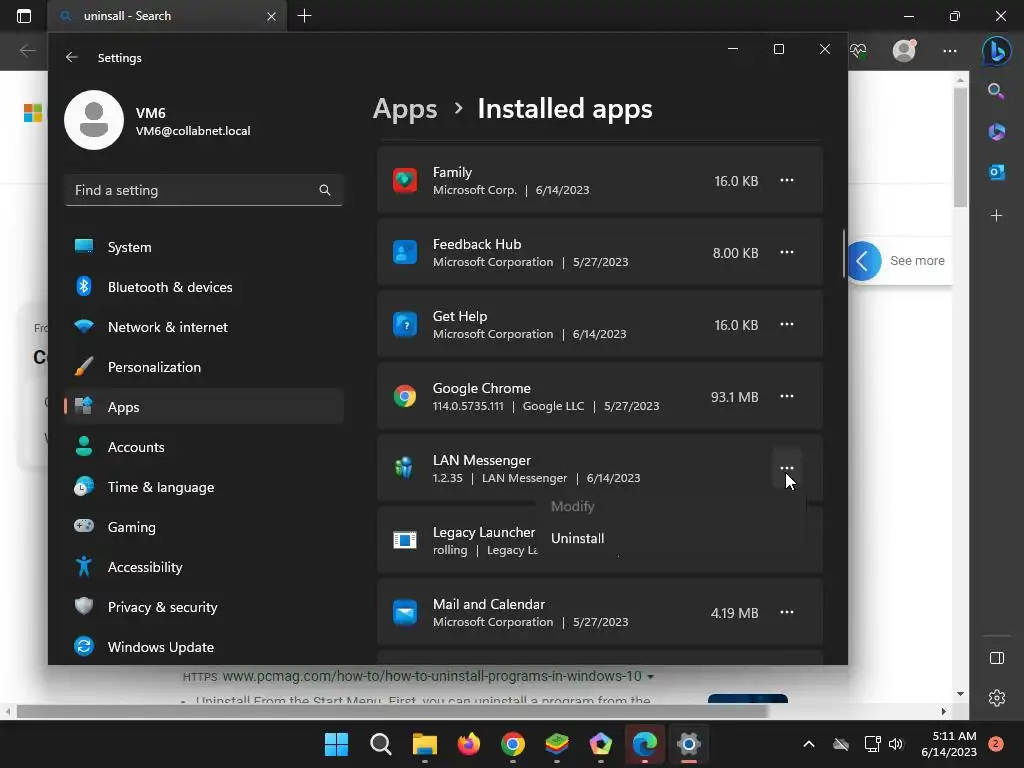Open a new Edge tab with plus button

304,16
